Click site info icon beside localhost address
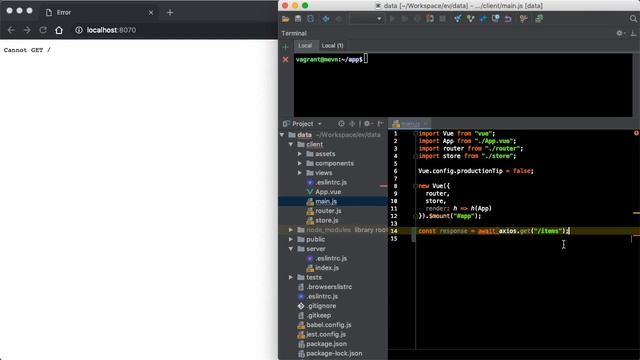 (x=79, y=30)
